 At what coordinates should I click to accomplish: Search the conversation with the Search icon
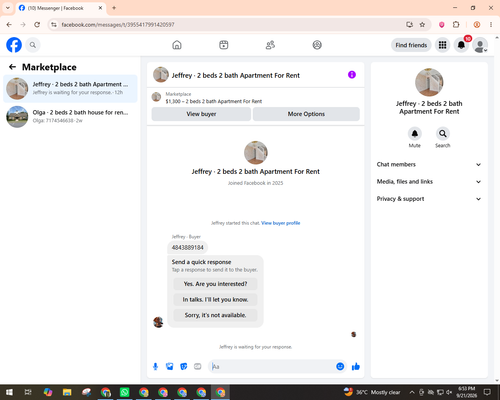(443, 134)
